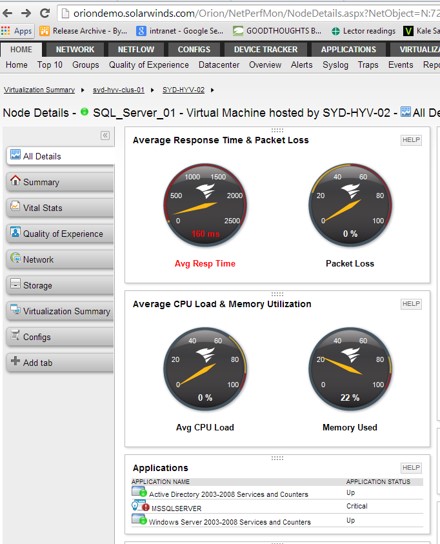Click the plus icon for Add tab

point(15,361)
